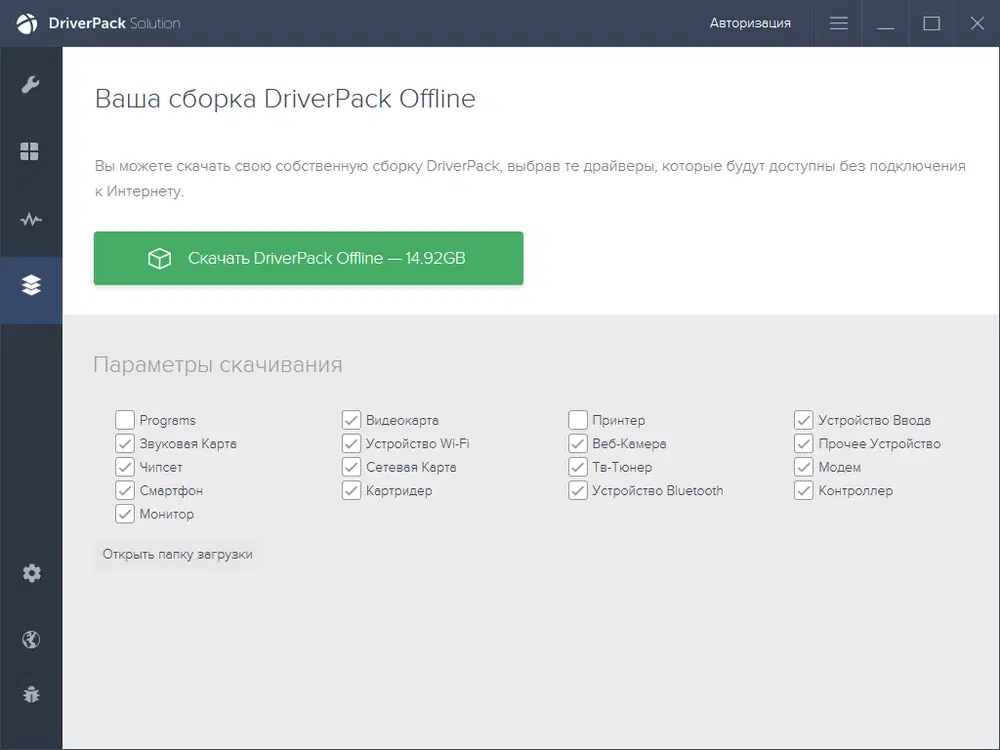Select the layers offline pack icon in sidebar

click(x=31, y=285)
